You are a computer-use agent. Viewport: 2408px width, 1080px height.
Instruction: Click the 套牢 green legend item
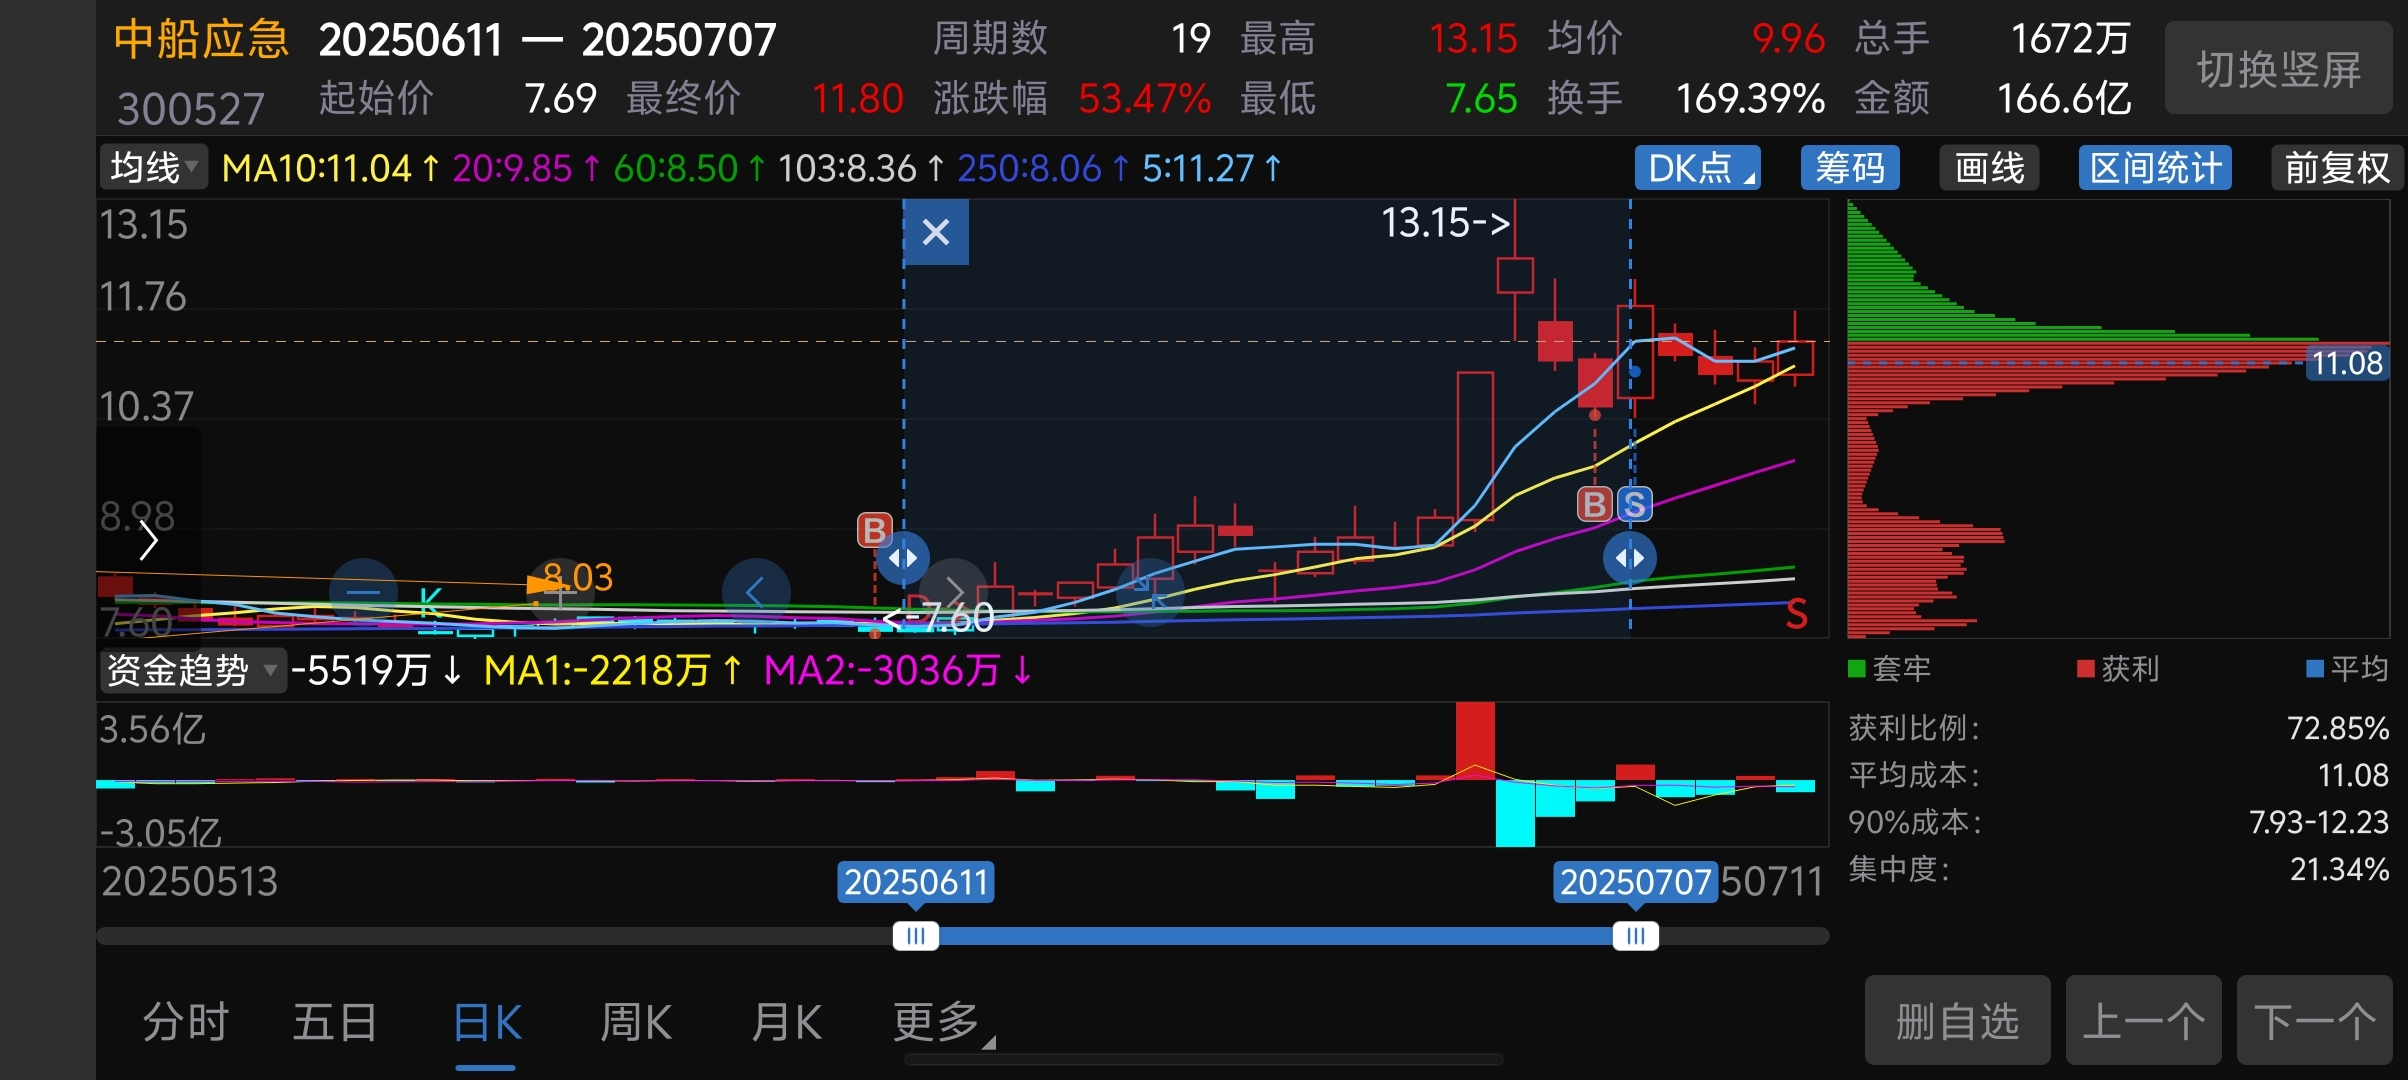(1890, 669)
